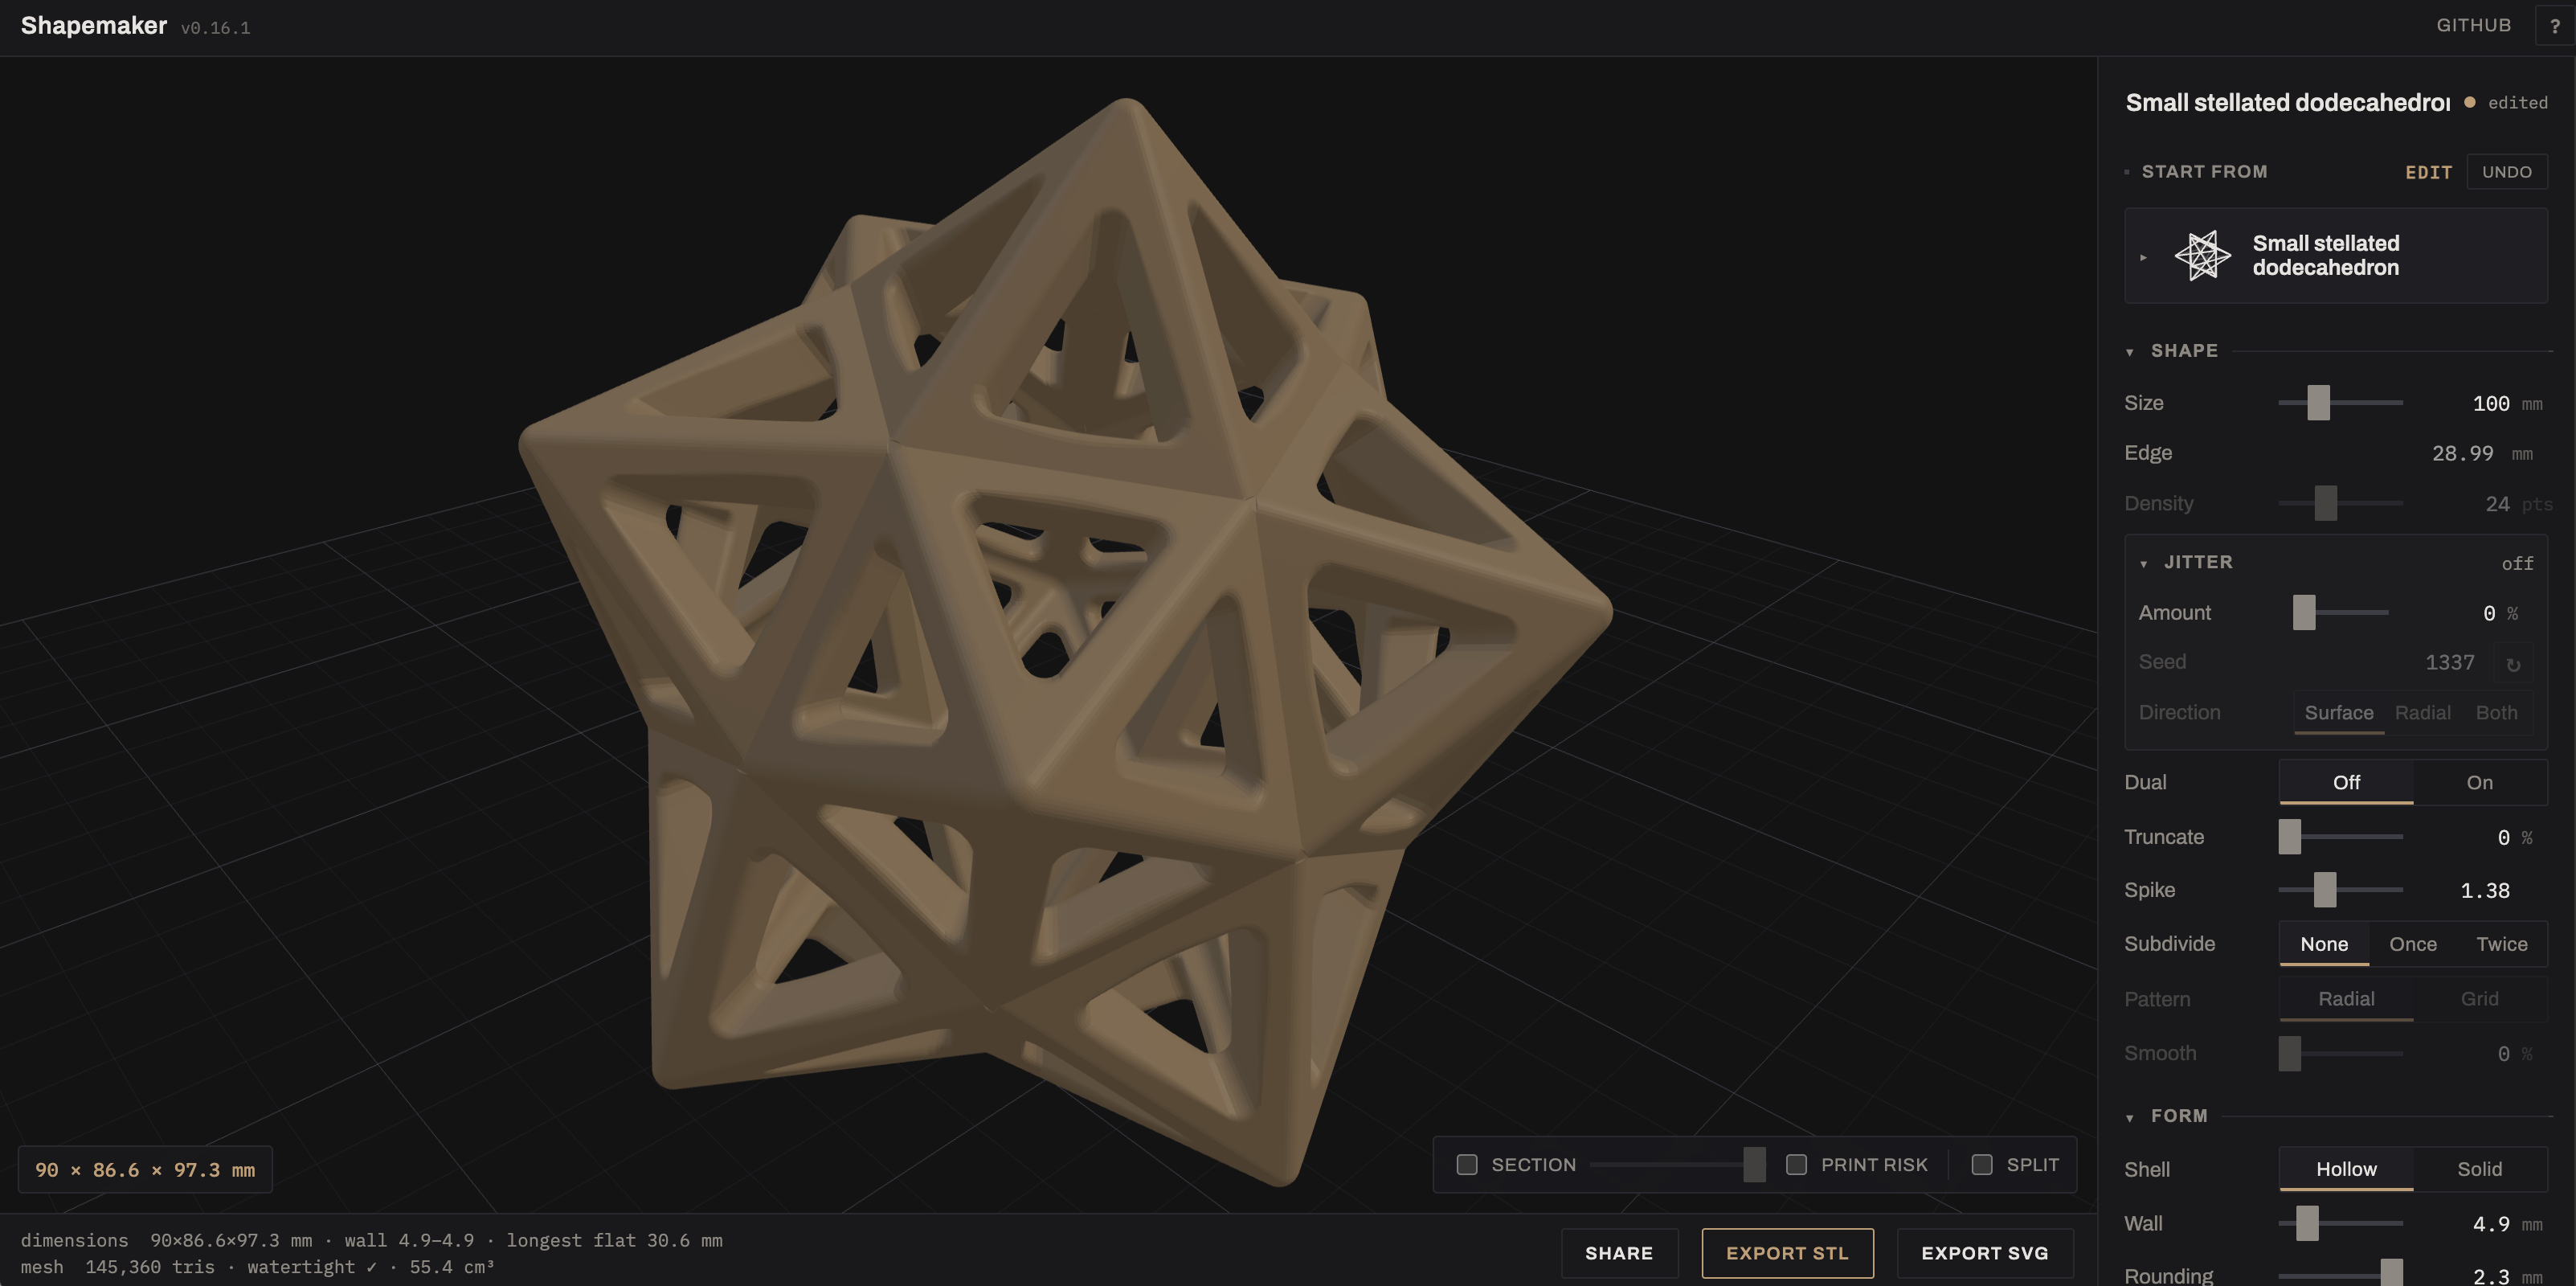The width and height of the screenshot is (2576, 1286).
Task: Click the Size value 100 field
Action: (2490, 404)
